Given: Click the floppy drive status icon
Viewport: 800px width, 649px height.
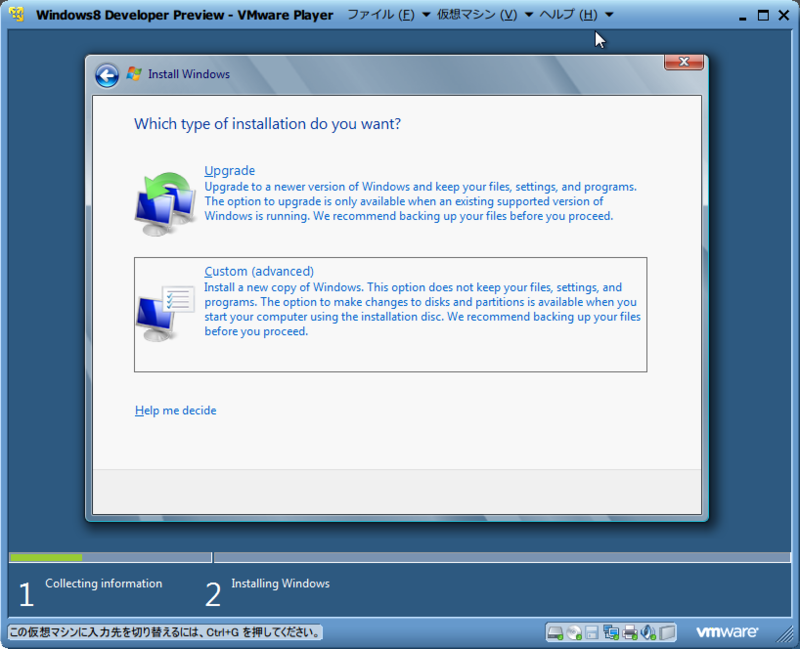Looking at the screenshot, I should 592,633.
